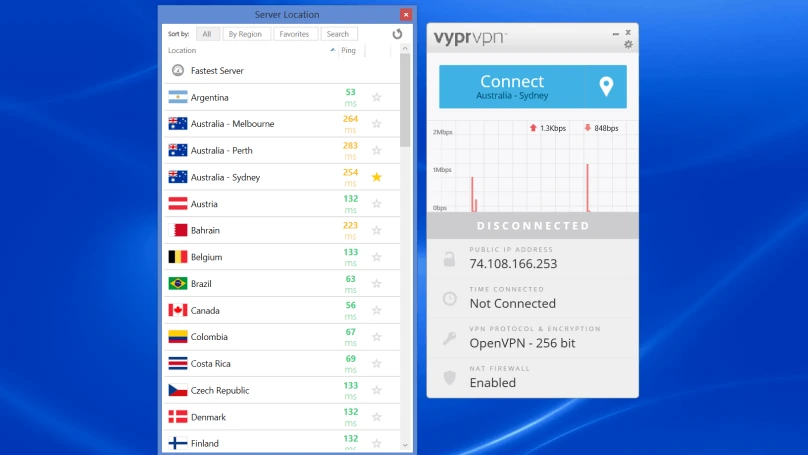808x455 pixels.
Task: Click the red upload arrow in speed graph
Action: coord(533,128)
